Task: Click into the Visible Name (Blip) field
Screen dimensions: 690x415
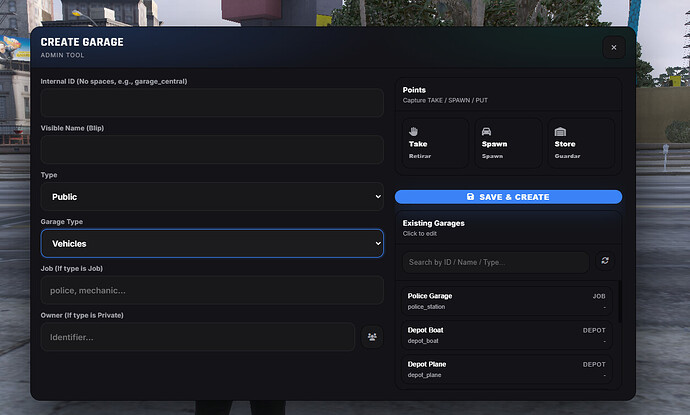Action: tap(211, 150)
